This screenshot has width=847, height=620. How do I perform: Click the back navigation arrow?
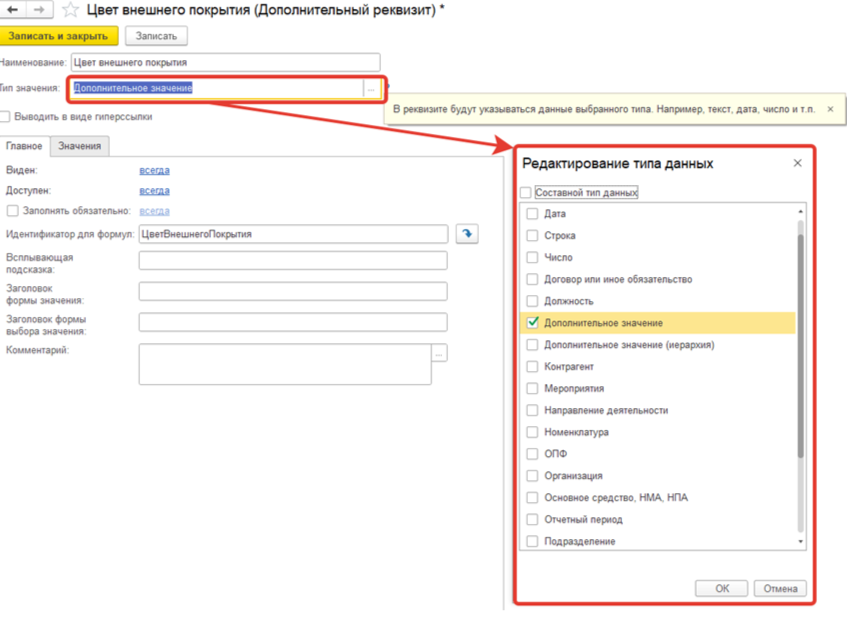coord(12,9)
